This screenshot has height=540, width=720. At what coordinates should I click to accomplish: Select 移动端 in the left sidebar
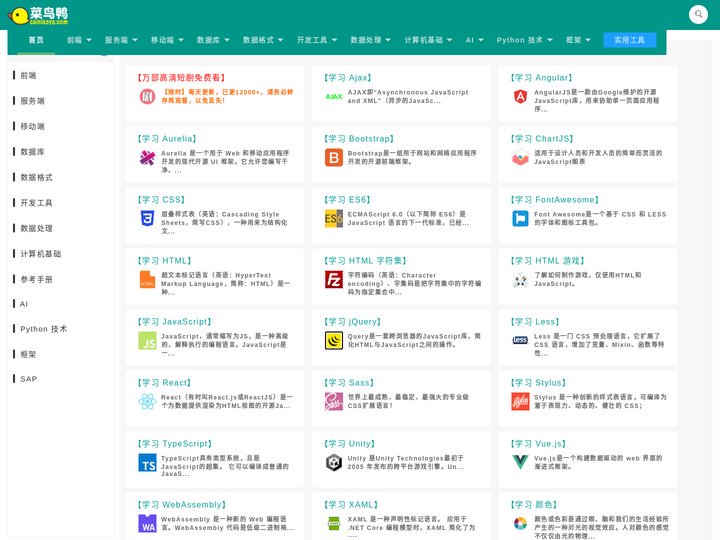click(32, 126)
